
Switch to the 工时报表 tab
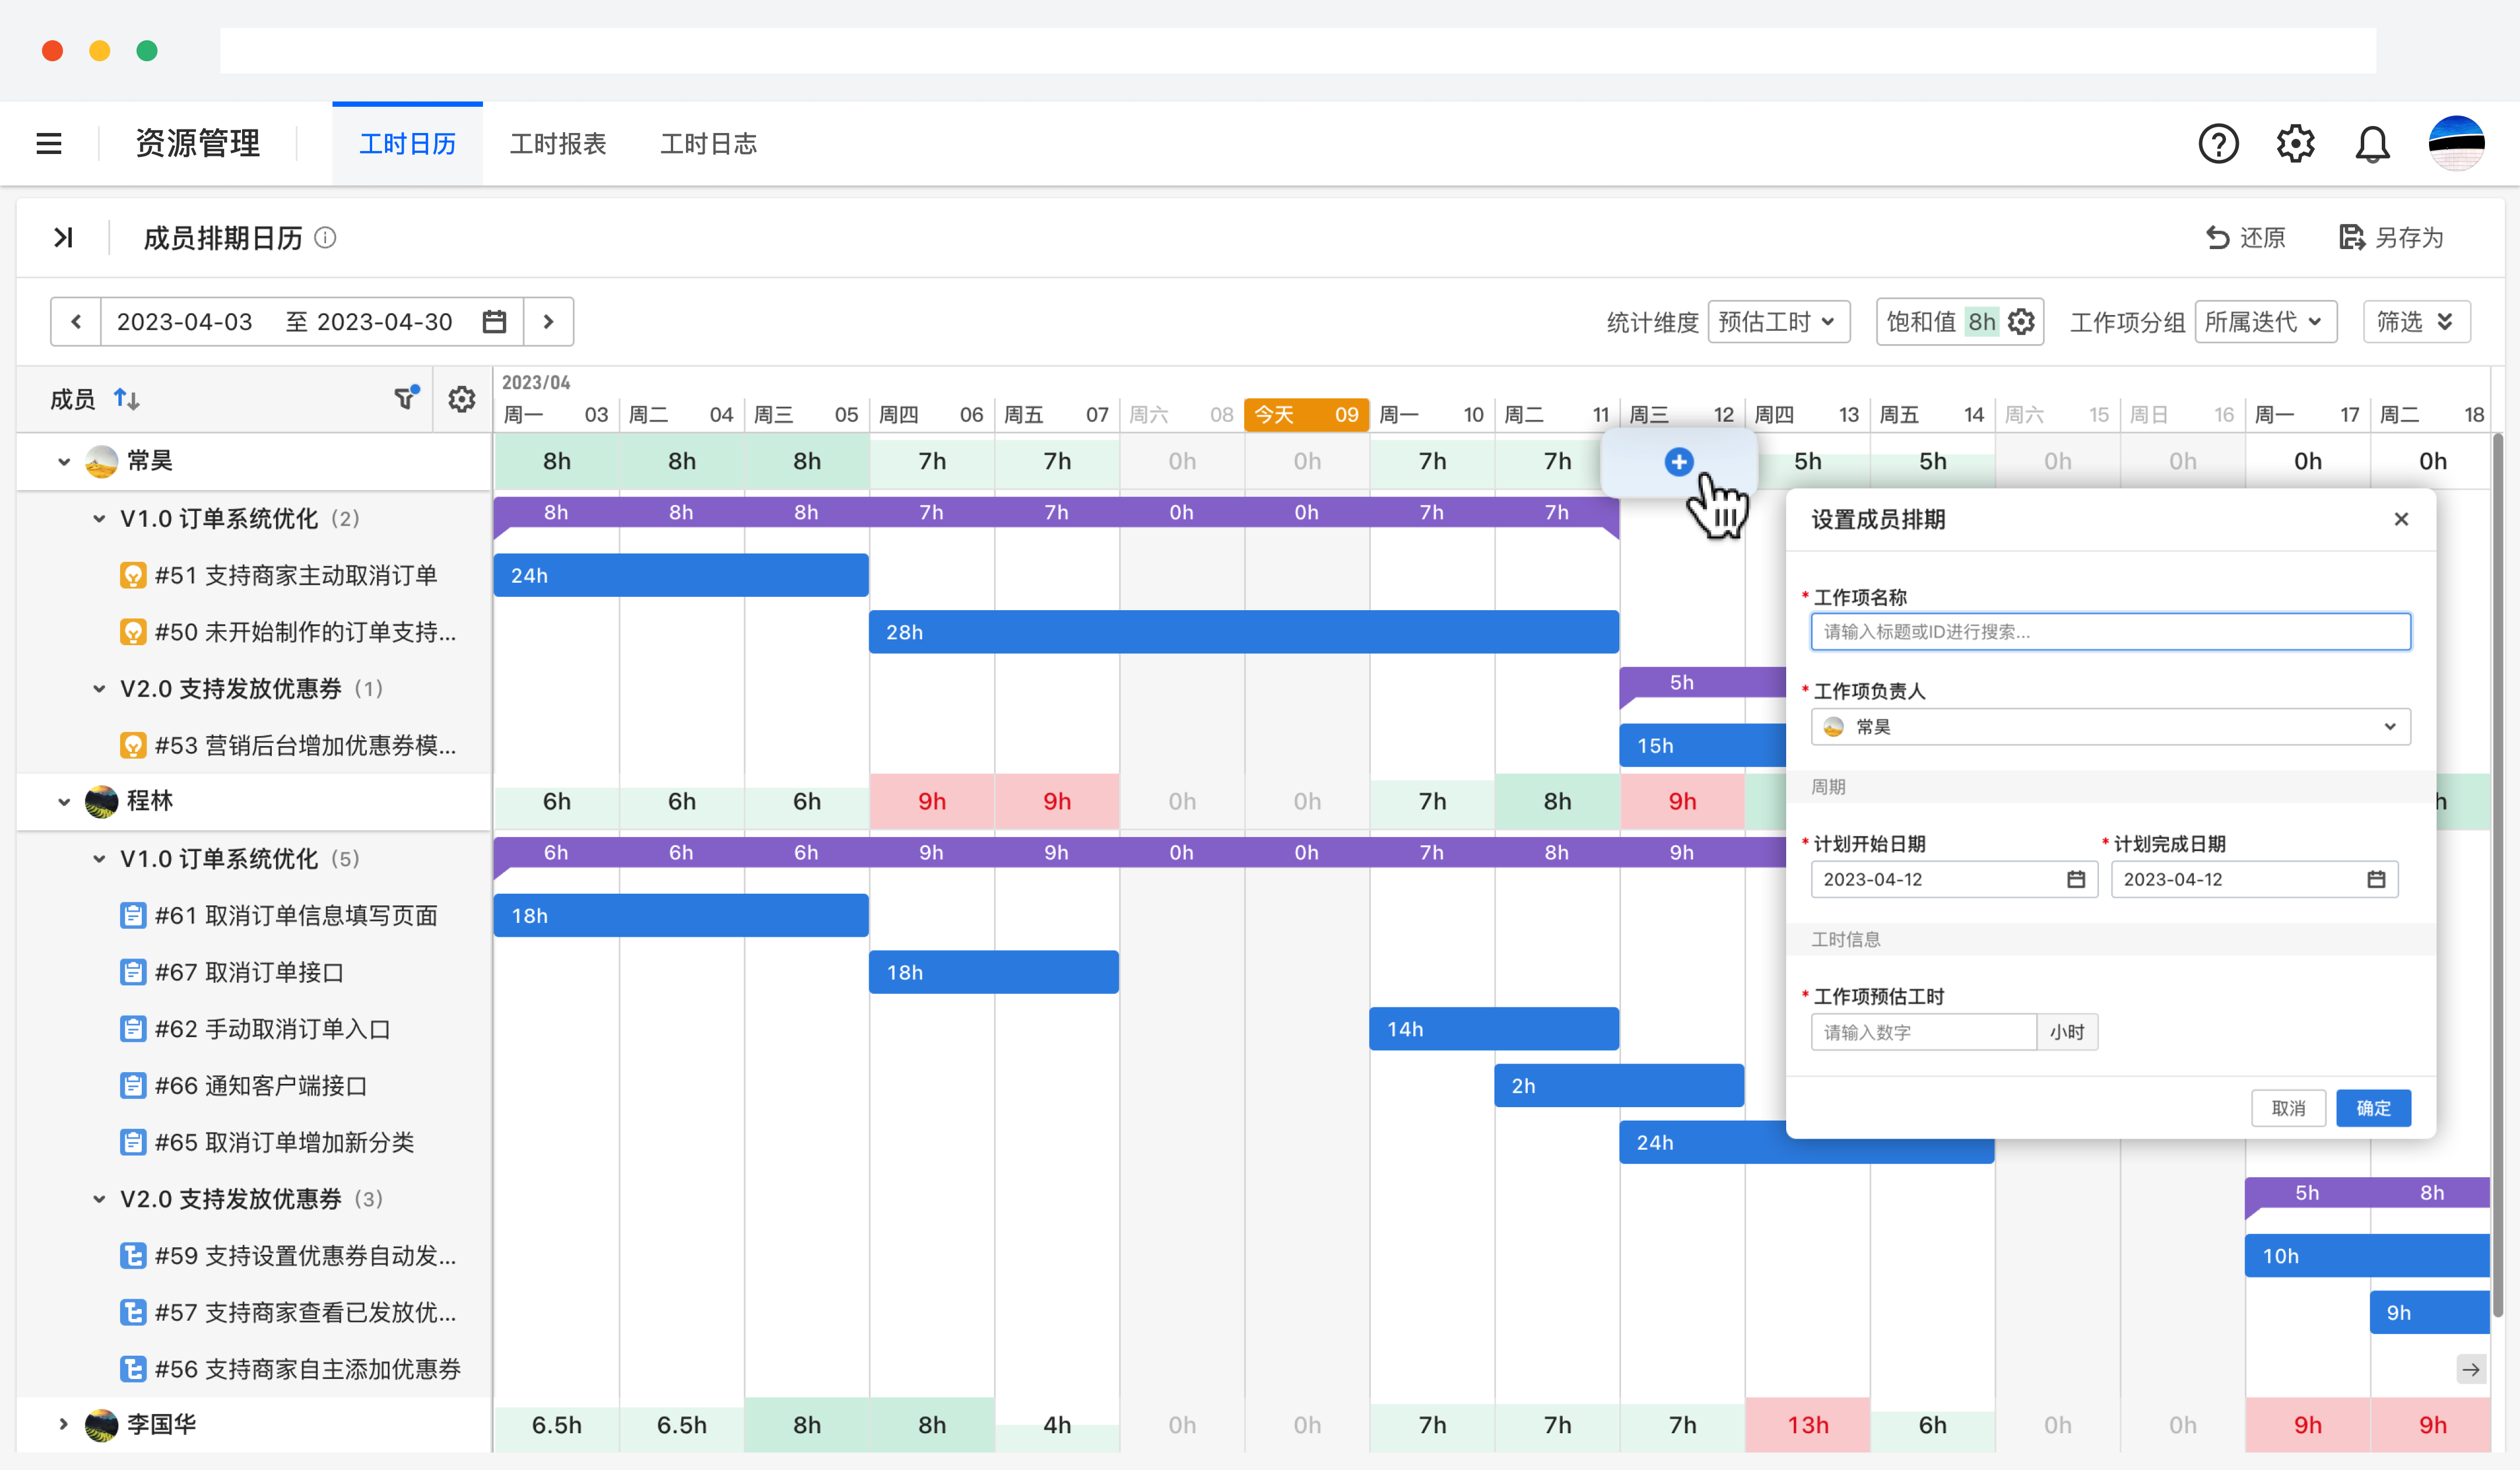[558, 144]
